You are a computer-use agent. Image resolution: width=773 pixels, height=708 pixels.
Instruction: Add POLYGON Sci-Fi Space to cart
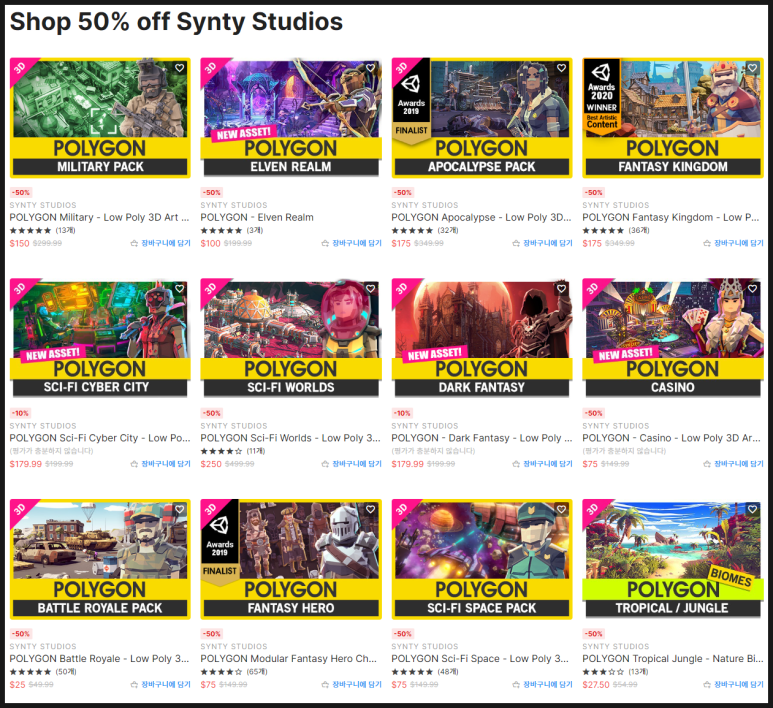click(x=542, y=684)
